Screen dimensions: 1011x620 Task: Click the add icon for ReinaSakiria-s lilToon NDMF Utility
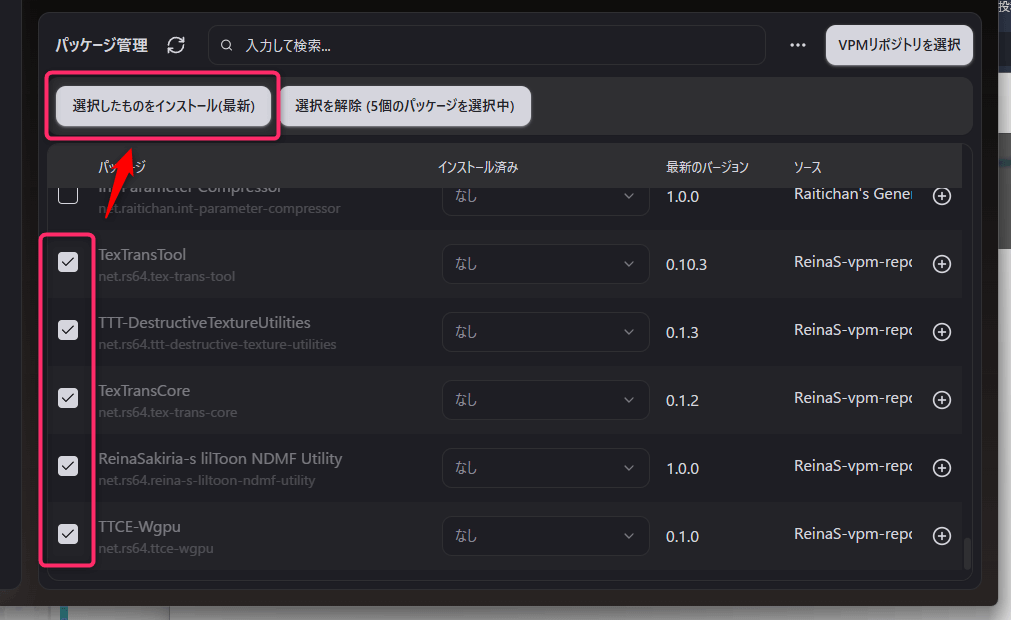pos(942,468)
